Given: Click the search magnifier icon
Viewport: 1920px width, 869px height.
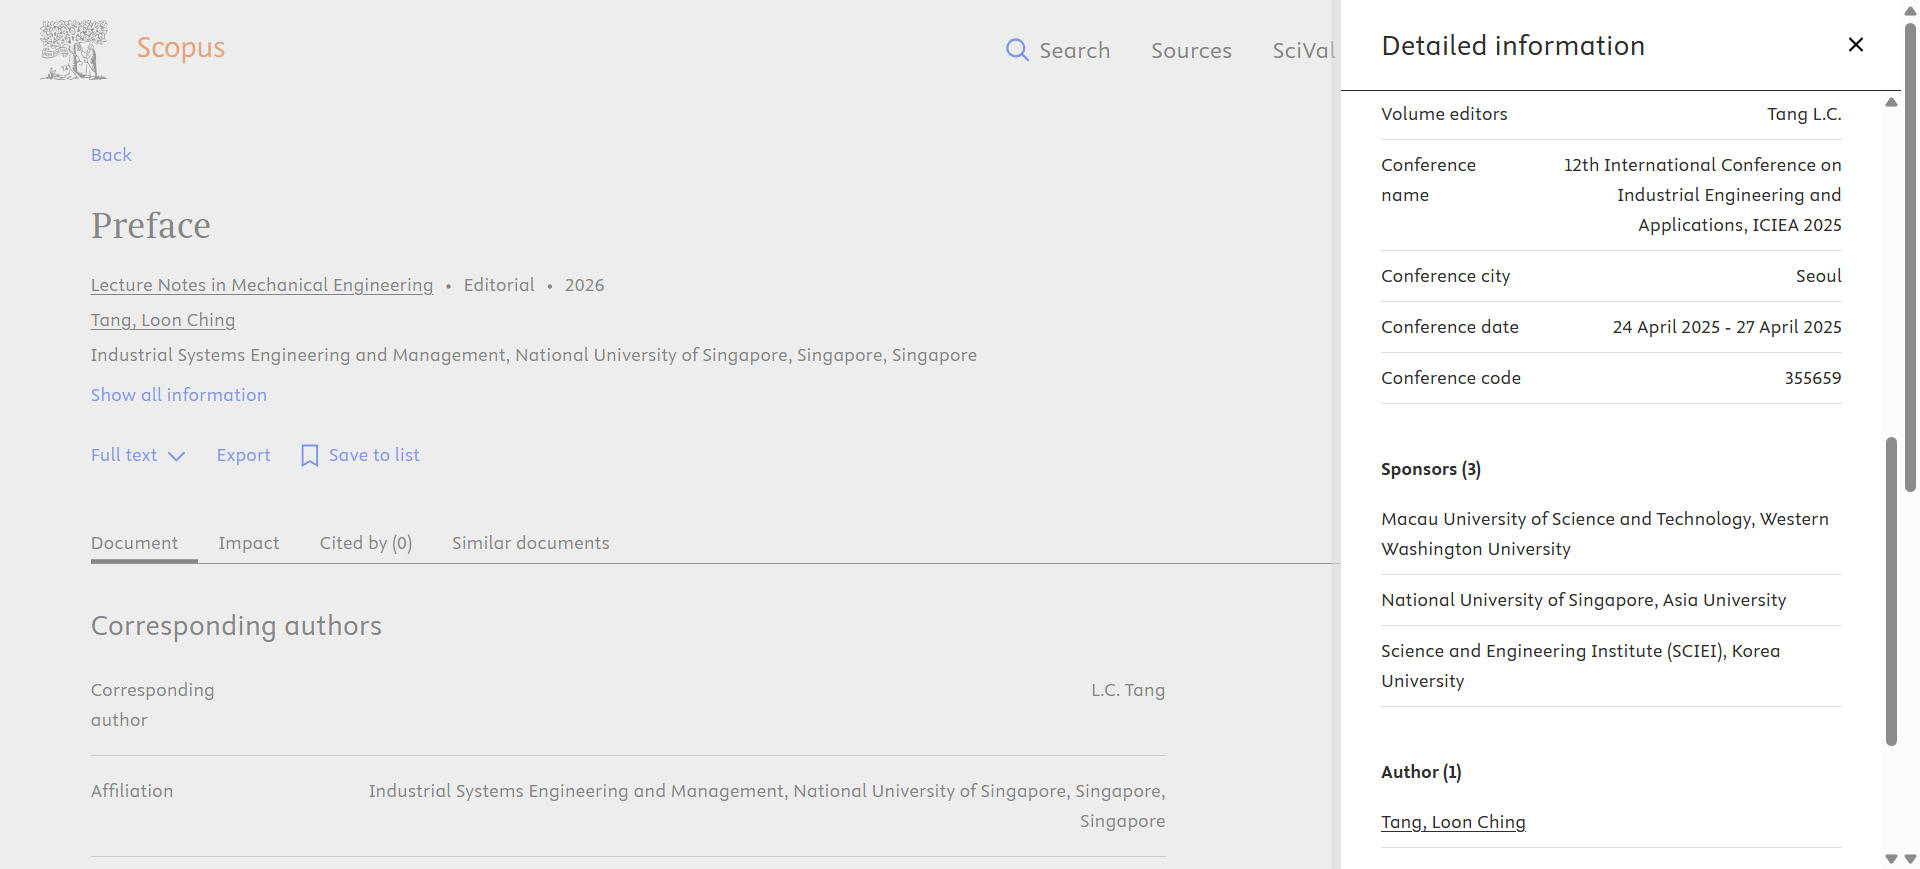Looking at the screenshot, I should tap(1017, 50).
